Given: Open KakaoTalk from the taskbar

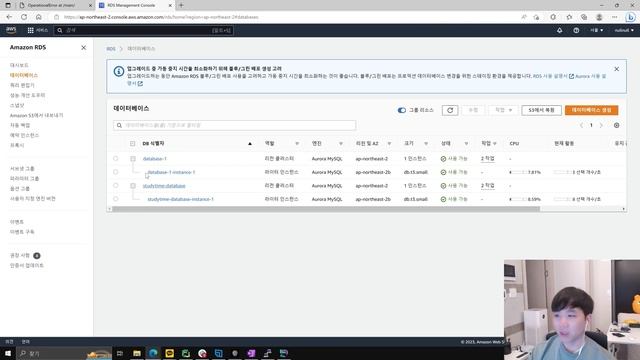Looking at the screenshot, I should pyautogui.click(x=169, y=353).
